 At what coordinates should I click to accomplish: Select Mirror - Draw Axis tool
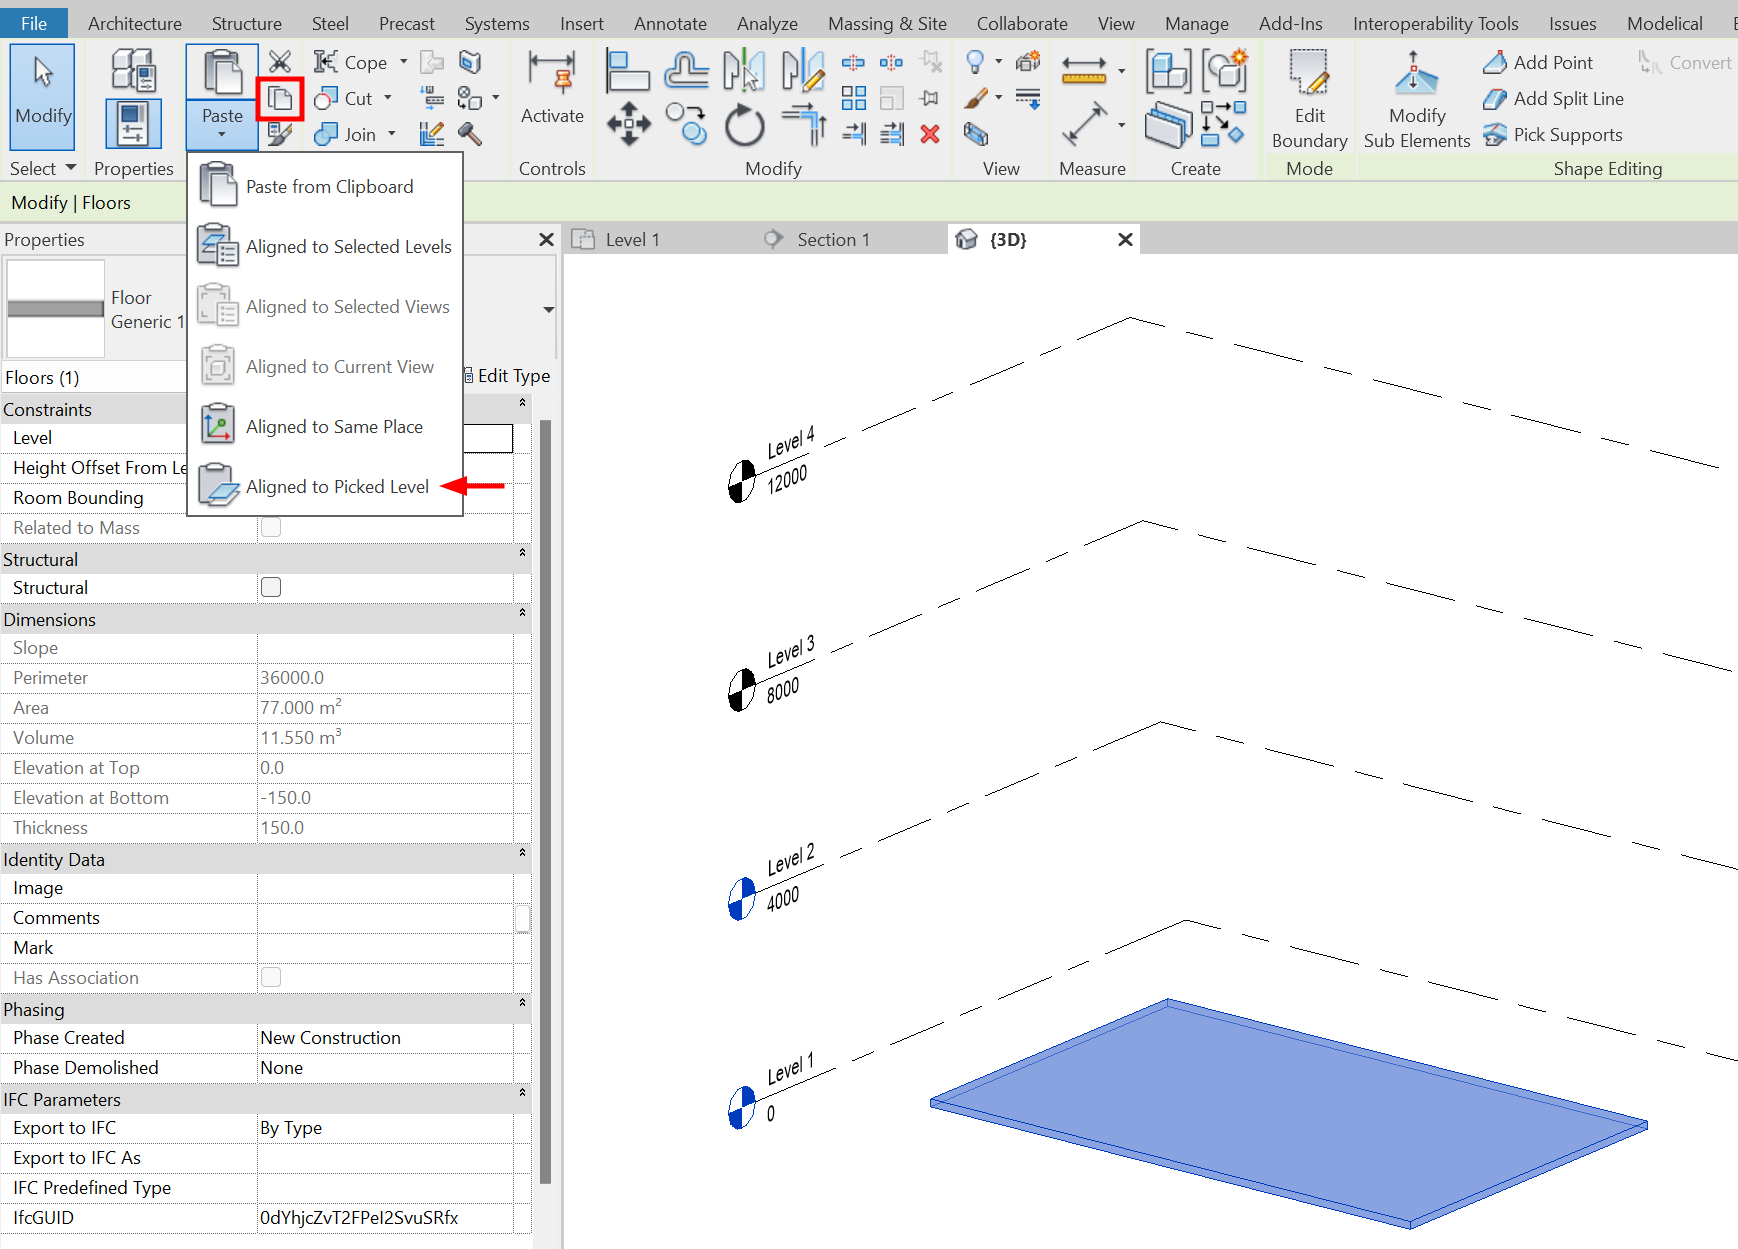(803, 71)
